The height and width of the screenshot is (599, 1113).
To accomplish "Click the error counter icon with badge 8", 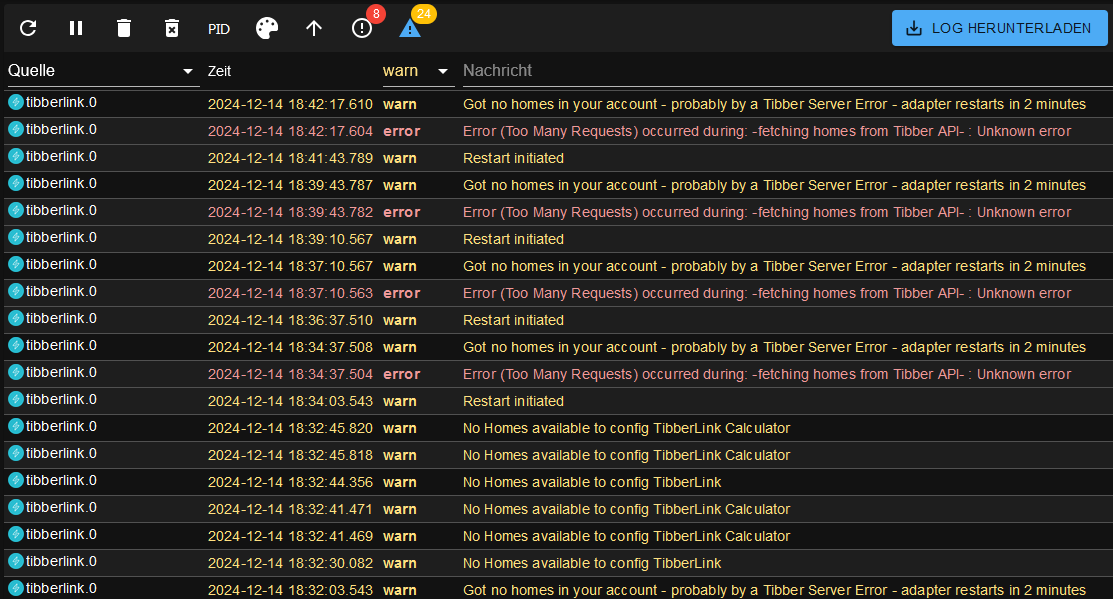I will click(362, 28).
